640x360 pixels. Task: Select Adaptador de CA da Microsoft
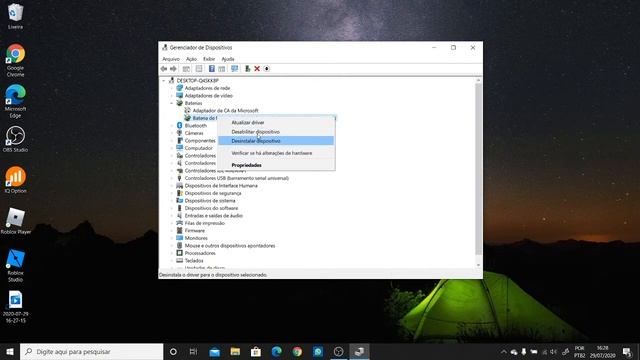[225, 111]
